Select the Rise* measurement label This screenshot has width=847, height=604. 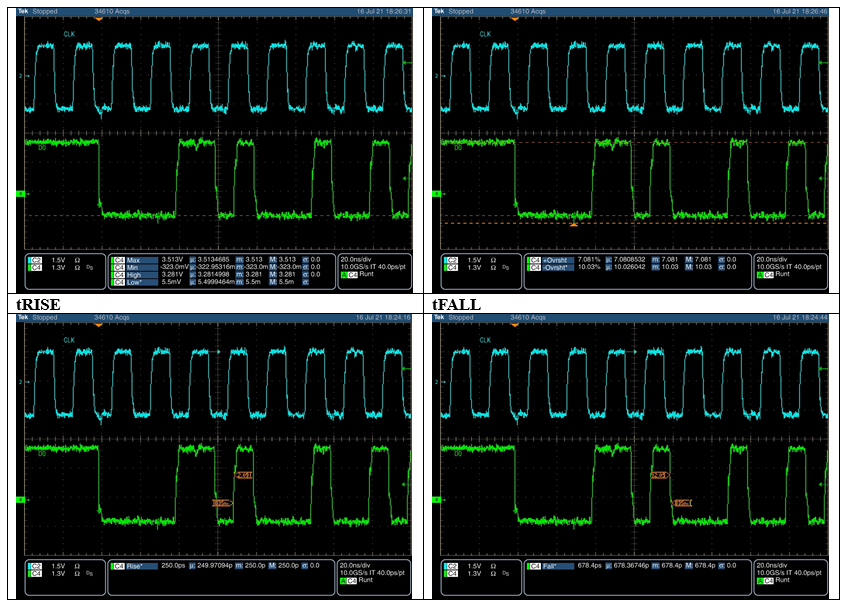tap(142, 566)
